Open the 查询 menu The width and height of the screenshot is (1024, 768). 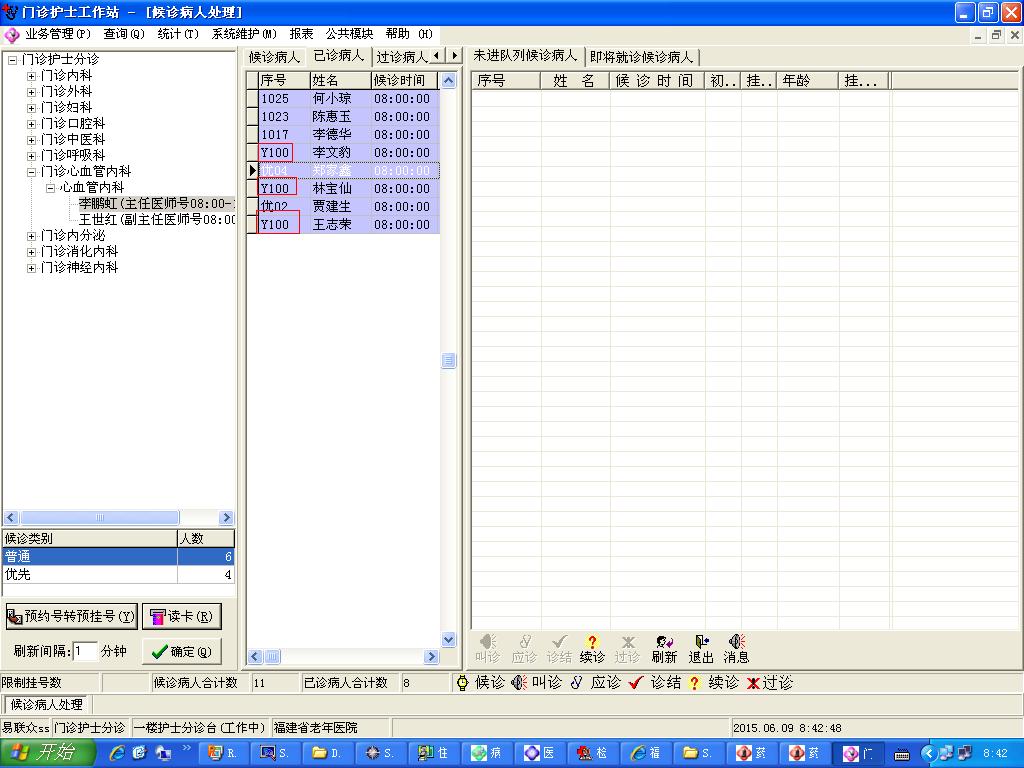(x=124, y=34)
